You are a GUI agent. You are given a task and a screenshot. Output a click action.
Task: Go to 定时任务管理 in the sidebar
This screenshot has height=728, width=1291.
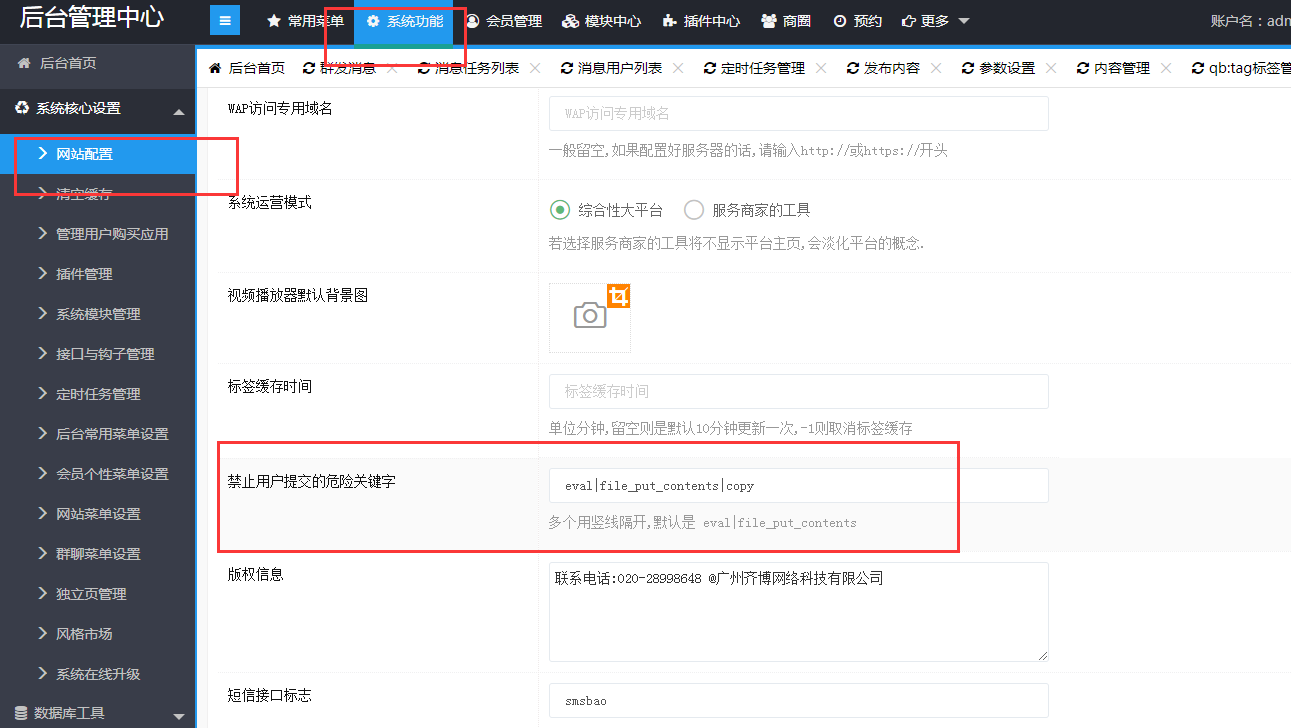click(x=98, y=394)
